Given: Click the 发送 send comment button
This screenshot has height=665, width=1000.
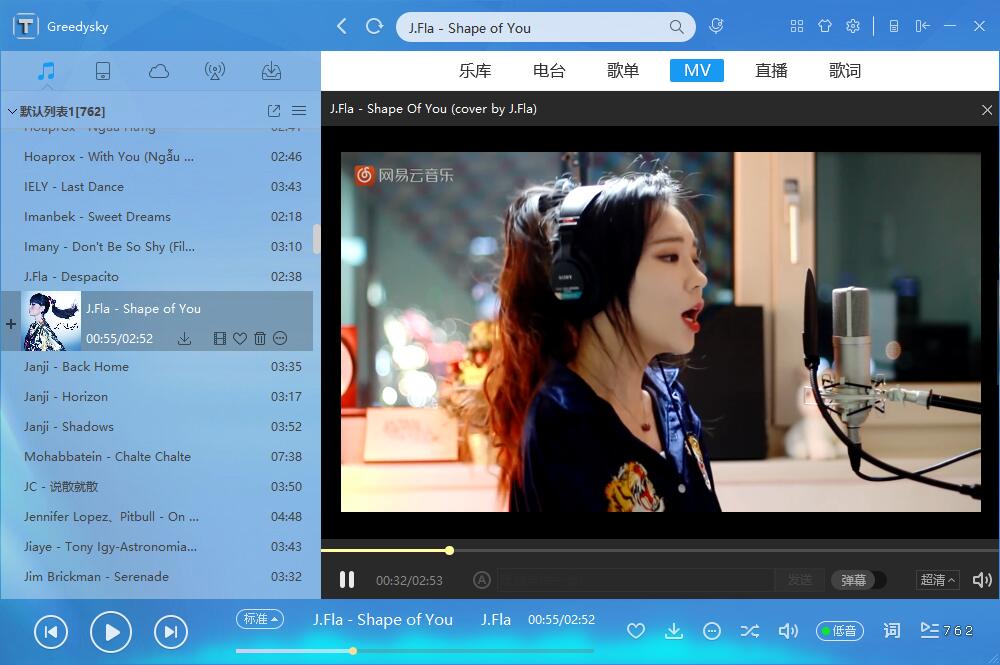Looking at the screenshot, I should coord(800,580).
